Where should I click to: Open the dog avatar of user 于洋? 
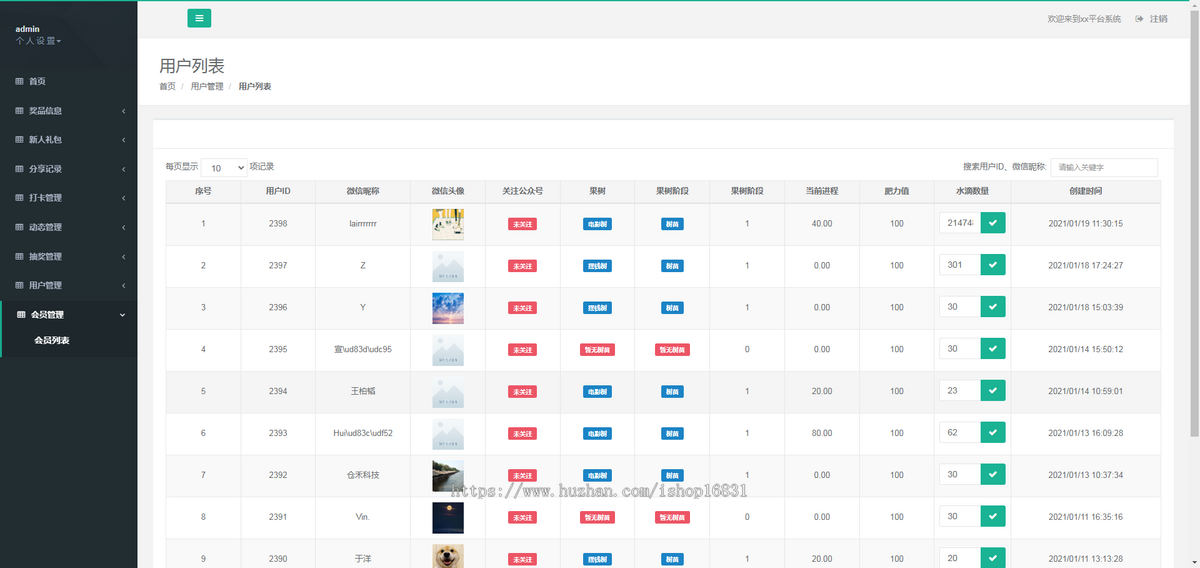pos(448,556)
